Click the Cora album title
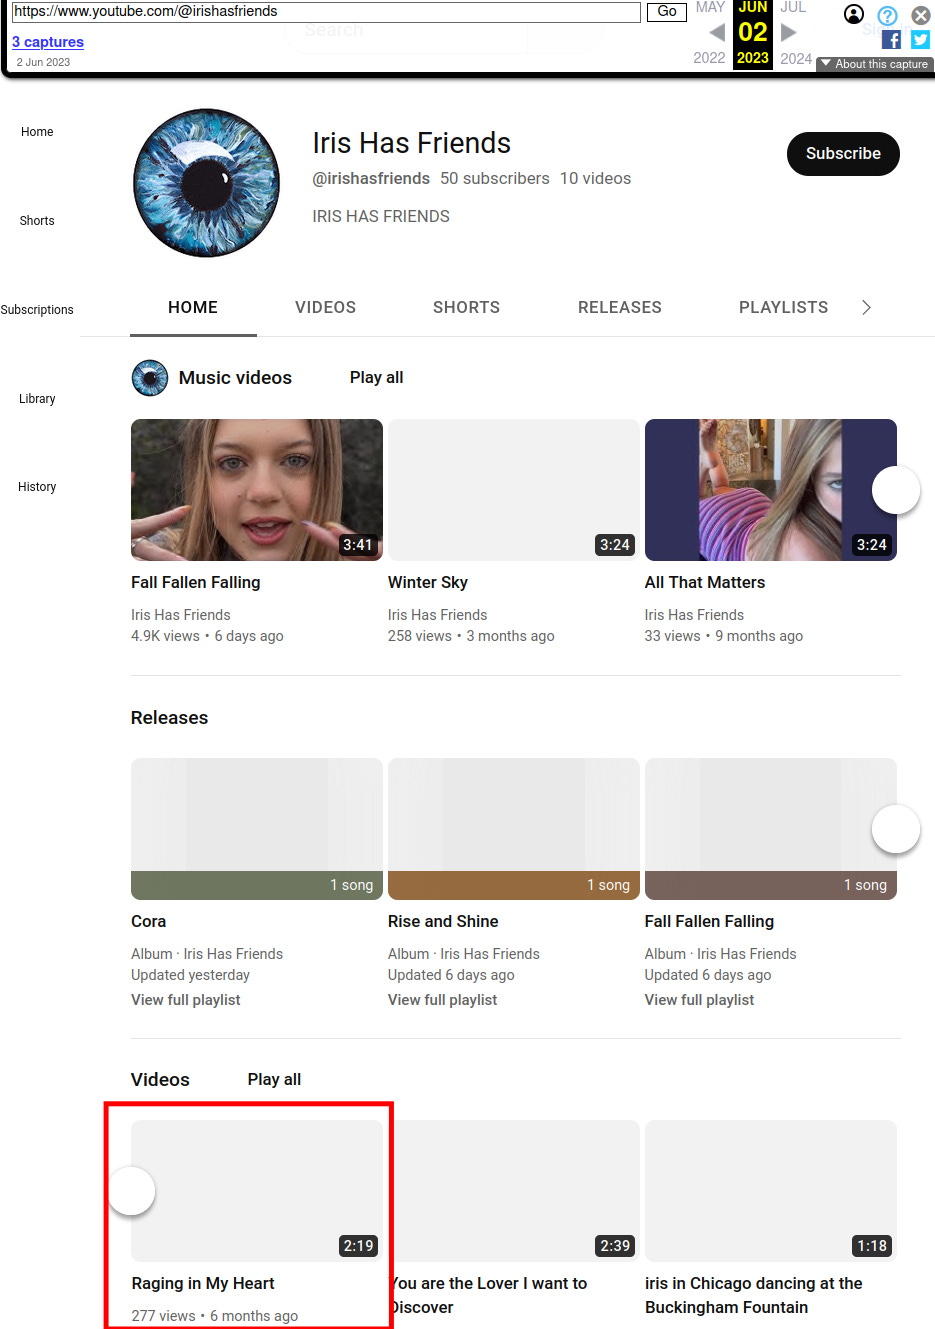The image size is (935, 1329). click(149, 921)
